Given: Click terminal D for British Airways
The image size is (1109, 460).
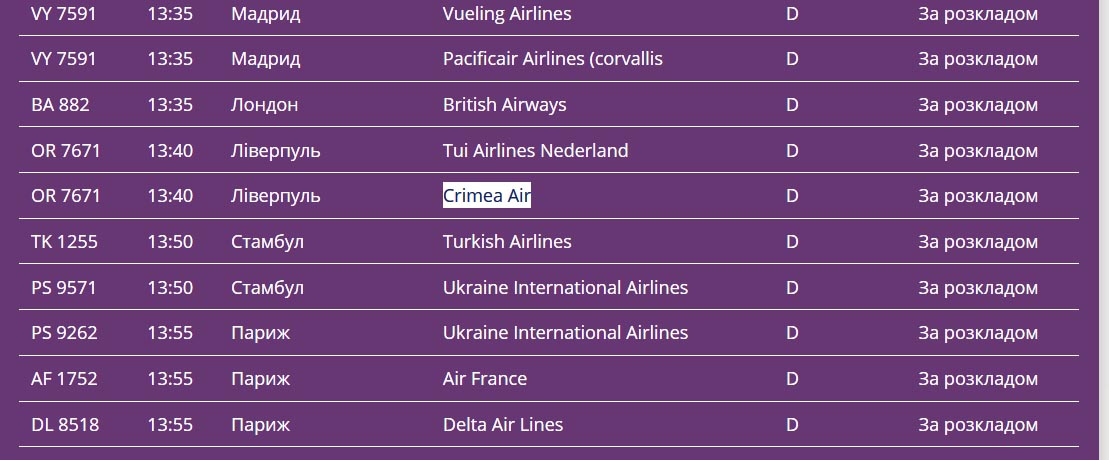Looking at the screenshot, I should 792,105.
